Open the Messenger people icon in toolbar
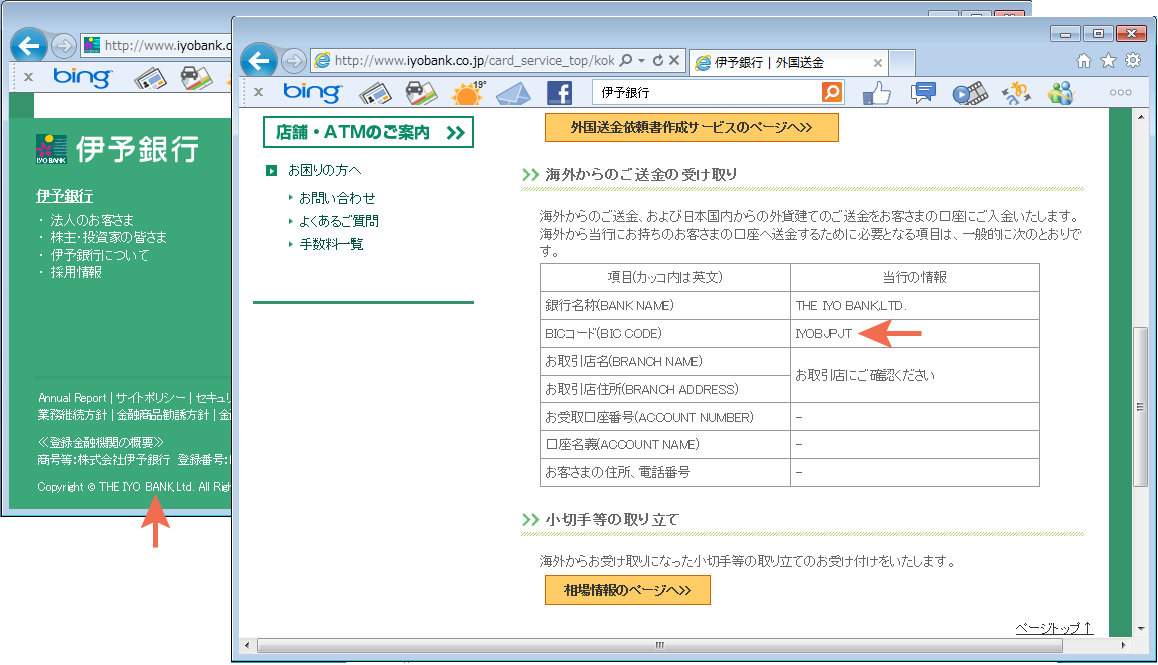This screenshot has width=1158, height=665. point(1061,93)
